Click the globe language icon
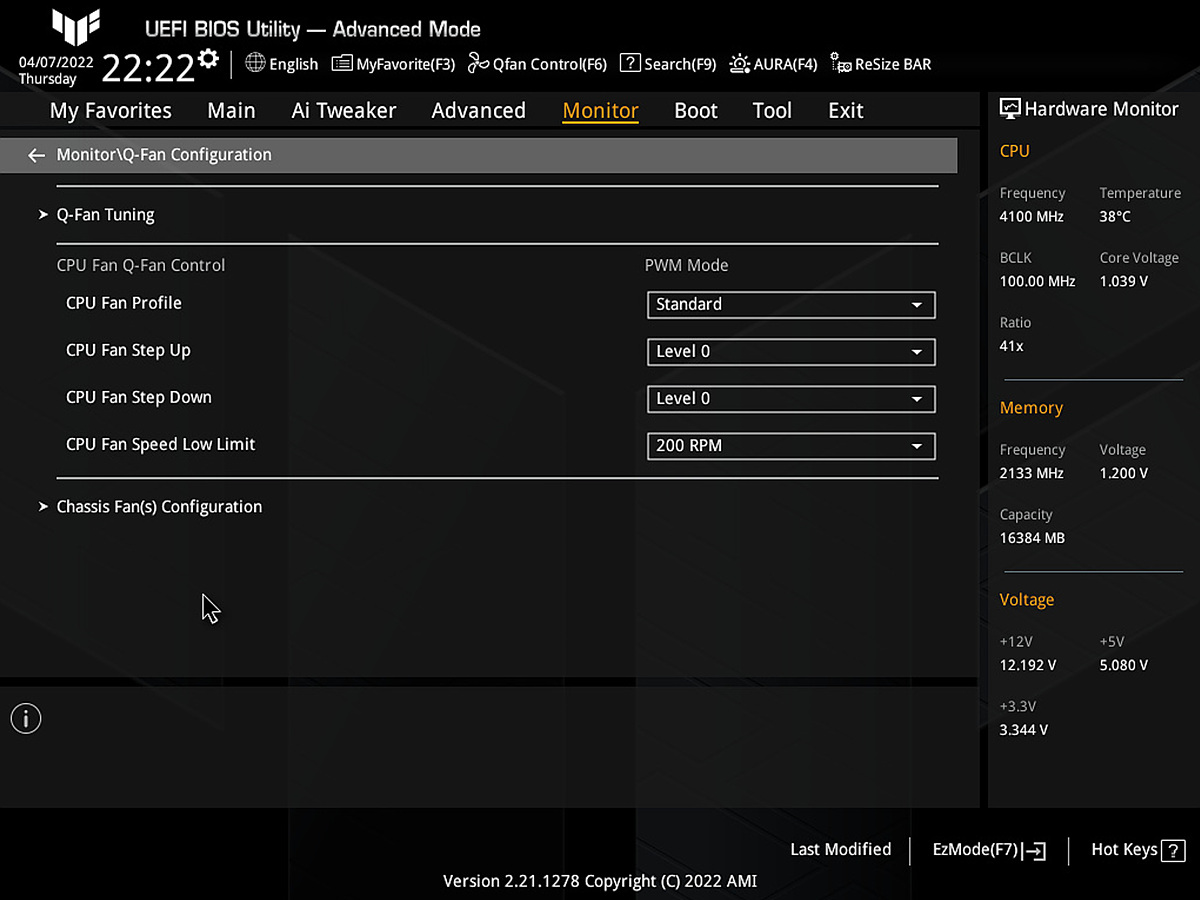This screenshot has height=900, width=1200. [255, 63]
